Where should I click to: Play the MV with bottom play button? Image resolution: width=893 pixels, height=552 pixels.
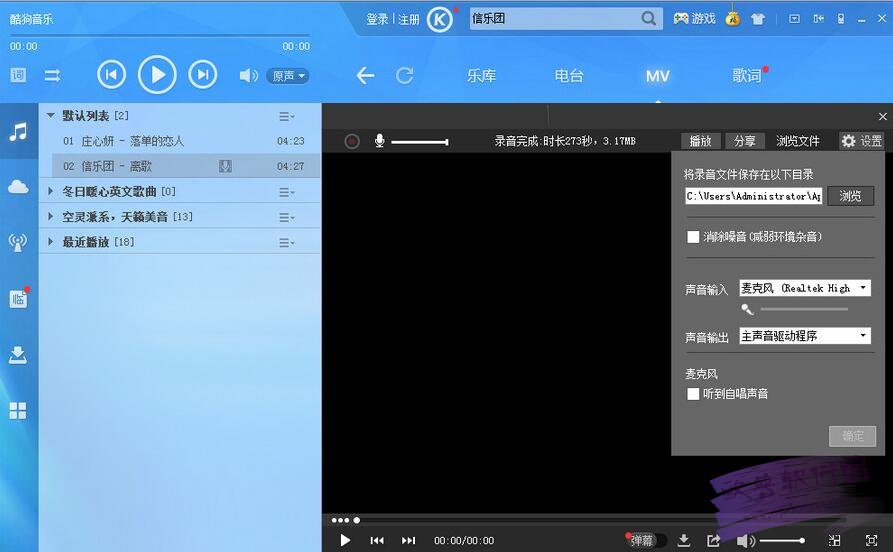tap(345, 540)
